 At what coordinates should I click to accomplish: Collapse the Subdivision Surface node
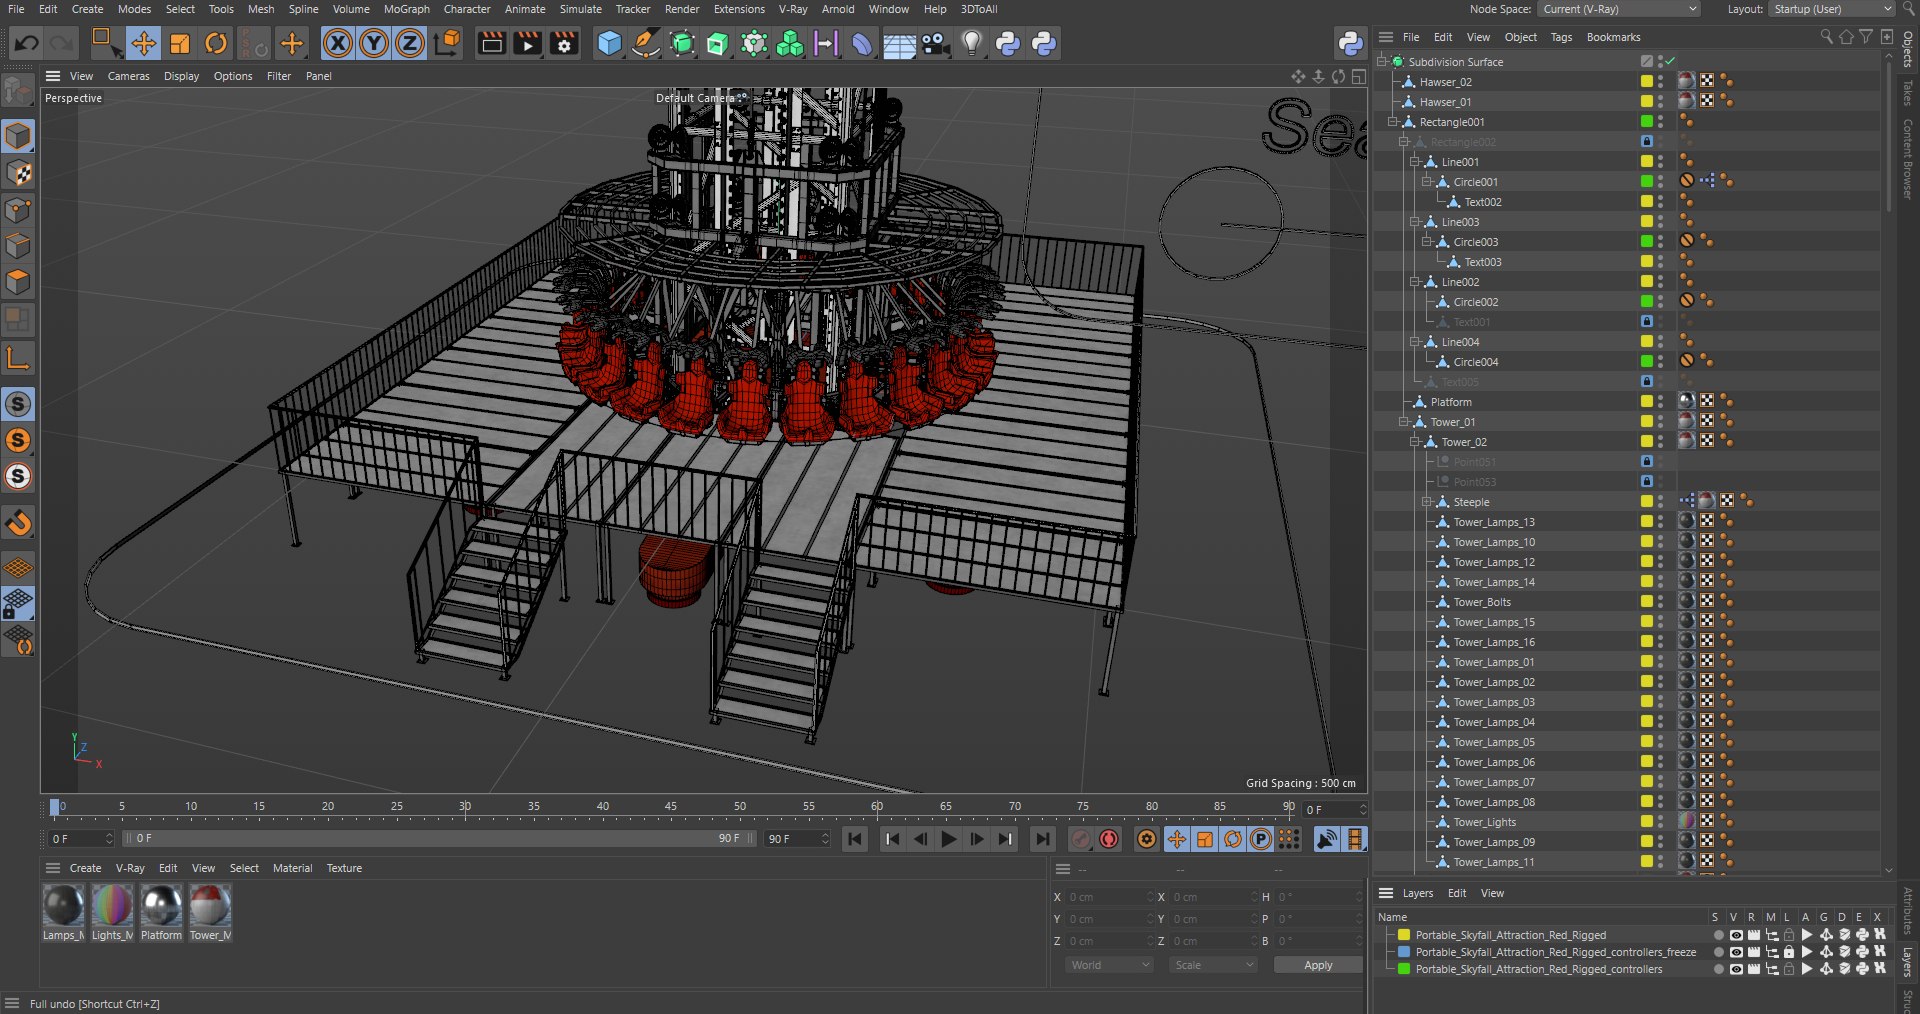(1382, 62)
